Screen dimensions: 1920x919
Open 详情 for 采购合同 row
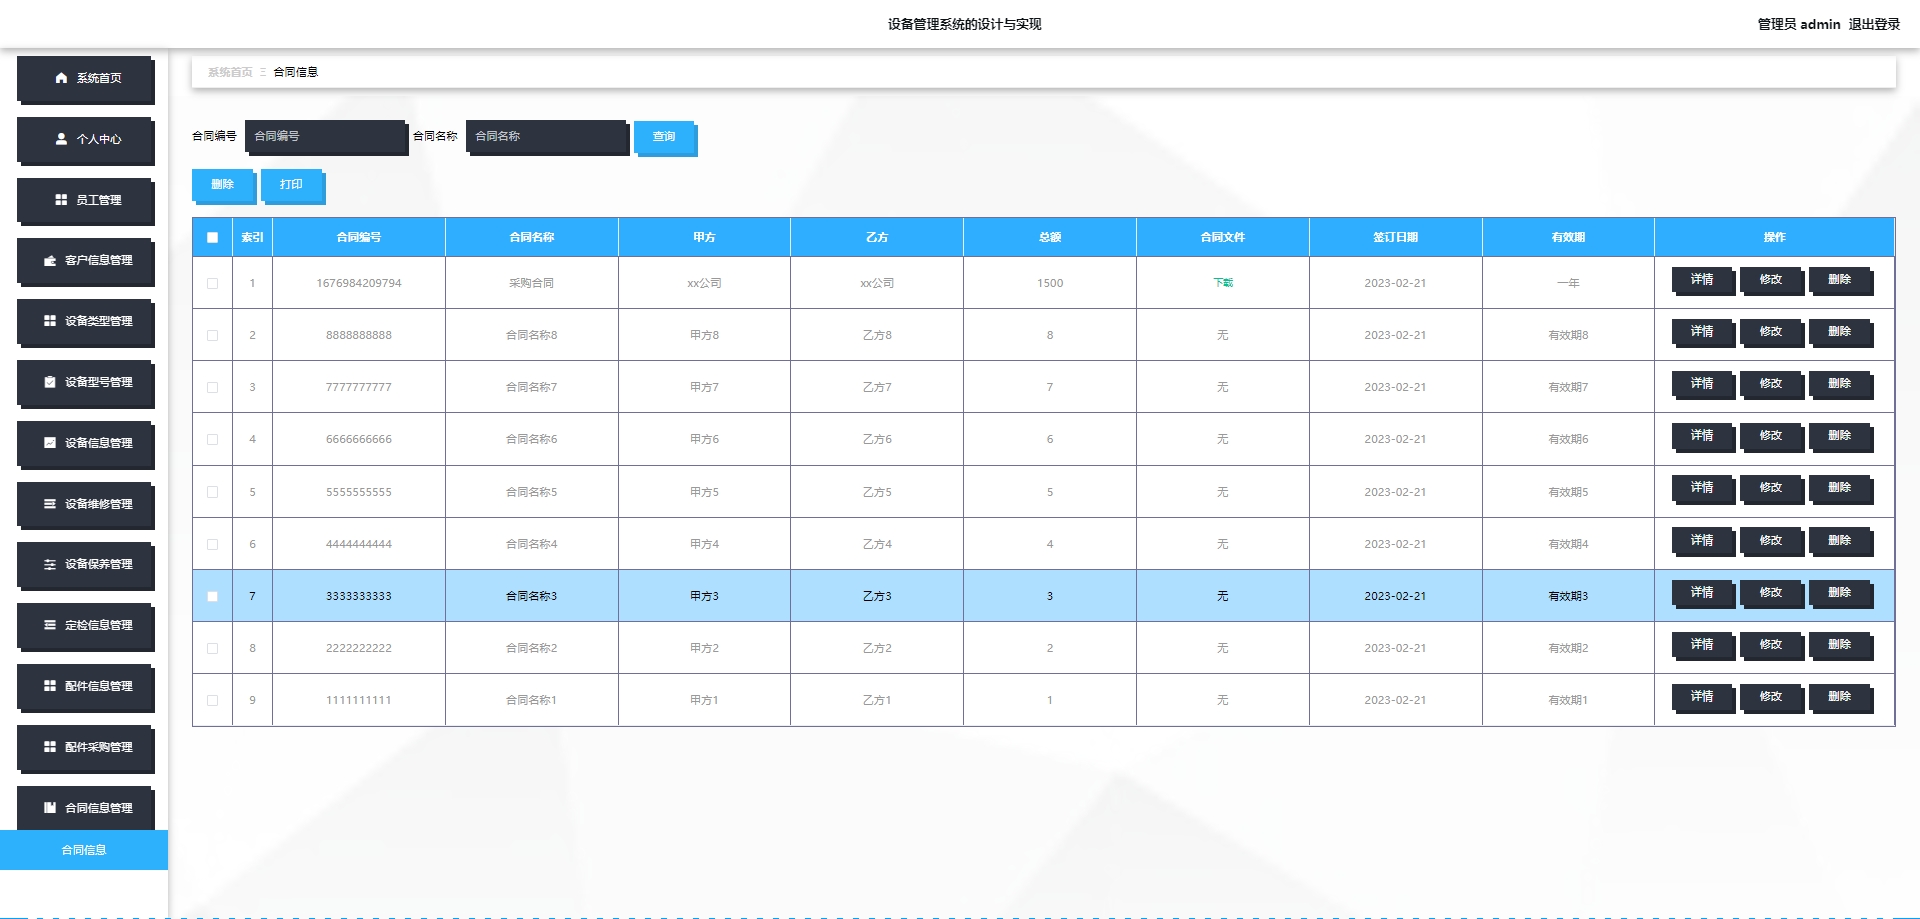click(x=1703, y=281)
